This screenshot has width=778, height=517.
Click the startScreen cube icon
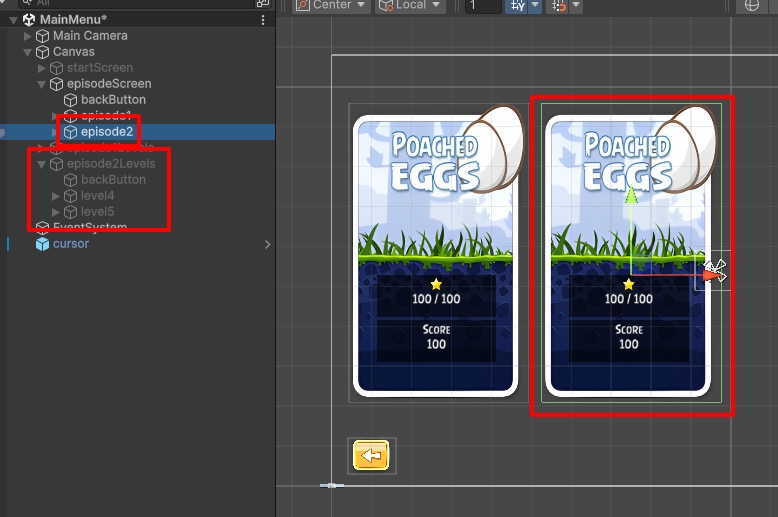click(57, 68)
